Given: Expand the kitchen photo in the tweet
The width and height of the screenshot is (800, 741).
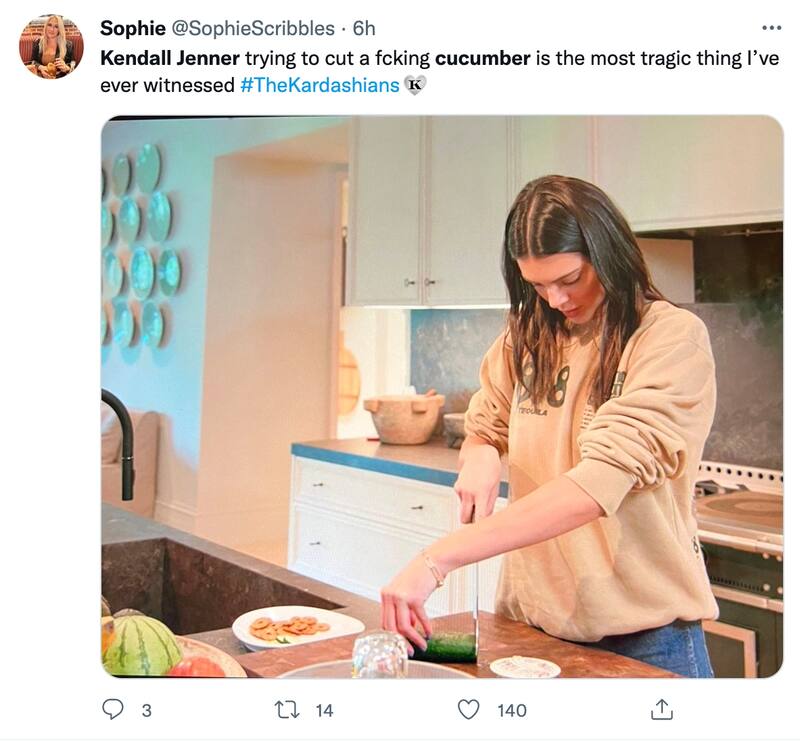Looking at the screenshot, I should click(x=441, y=397).
